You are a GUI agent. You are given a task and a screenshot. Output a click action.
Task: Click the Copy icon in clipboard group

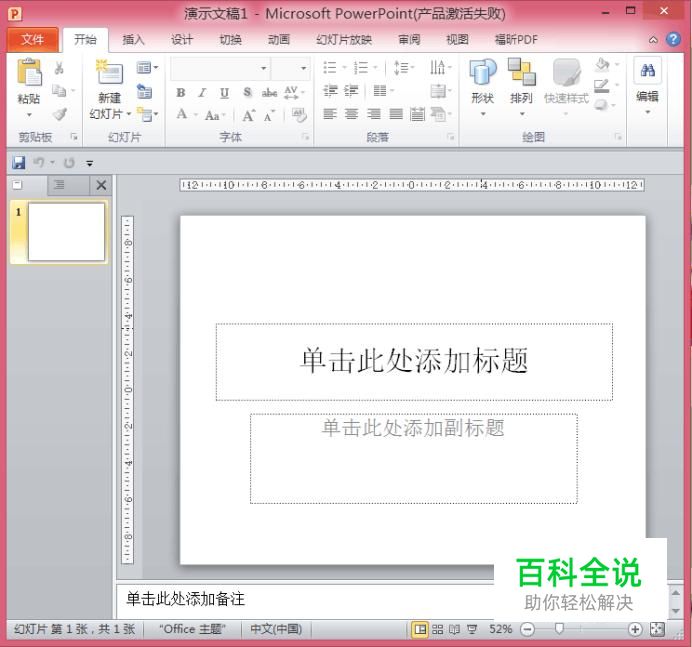point(59,90)
